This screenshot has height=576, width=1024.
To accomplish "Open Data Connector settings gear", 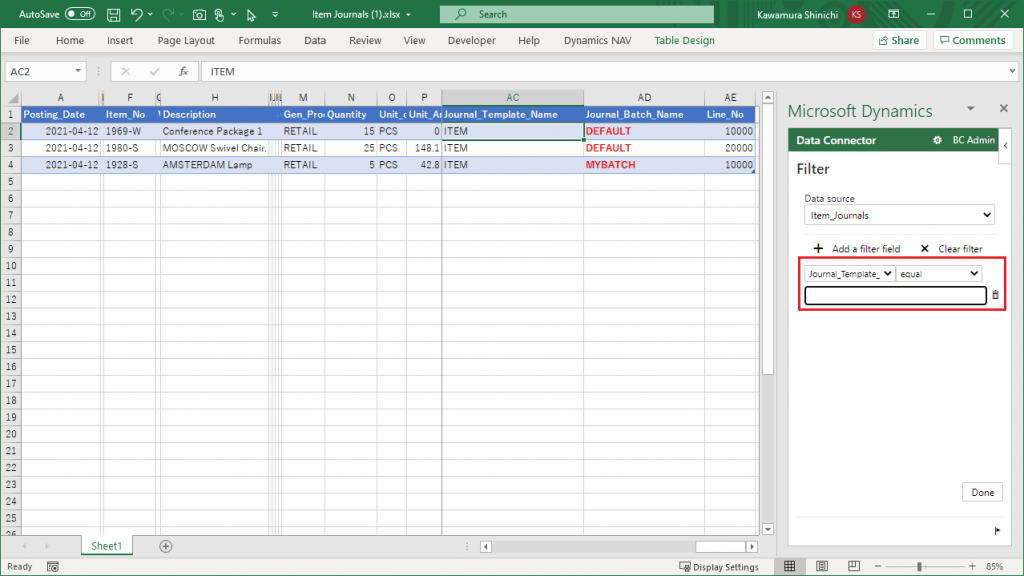I will click(x=937, y=140).
